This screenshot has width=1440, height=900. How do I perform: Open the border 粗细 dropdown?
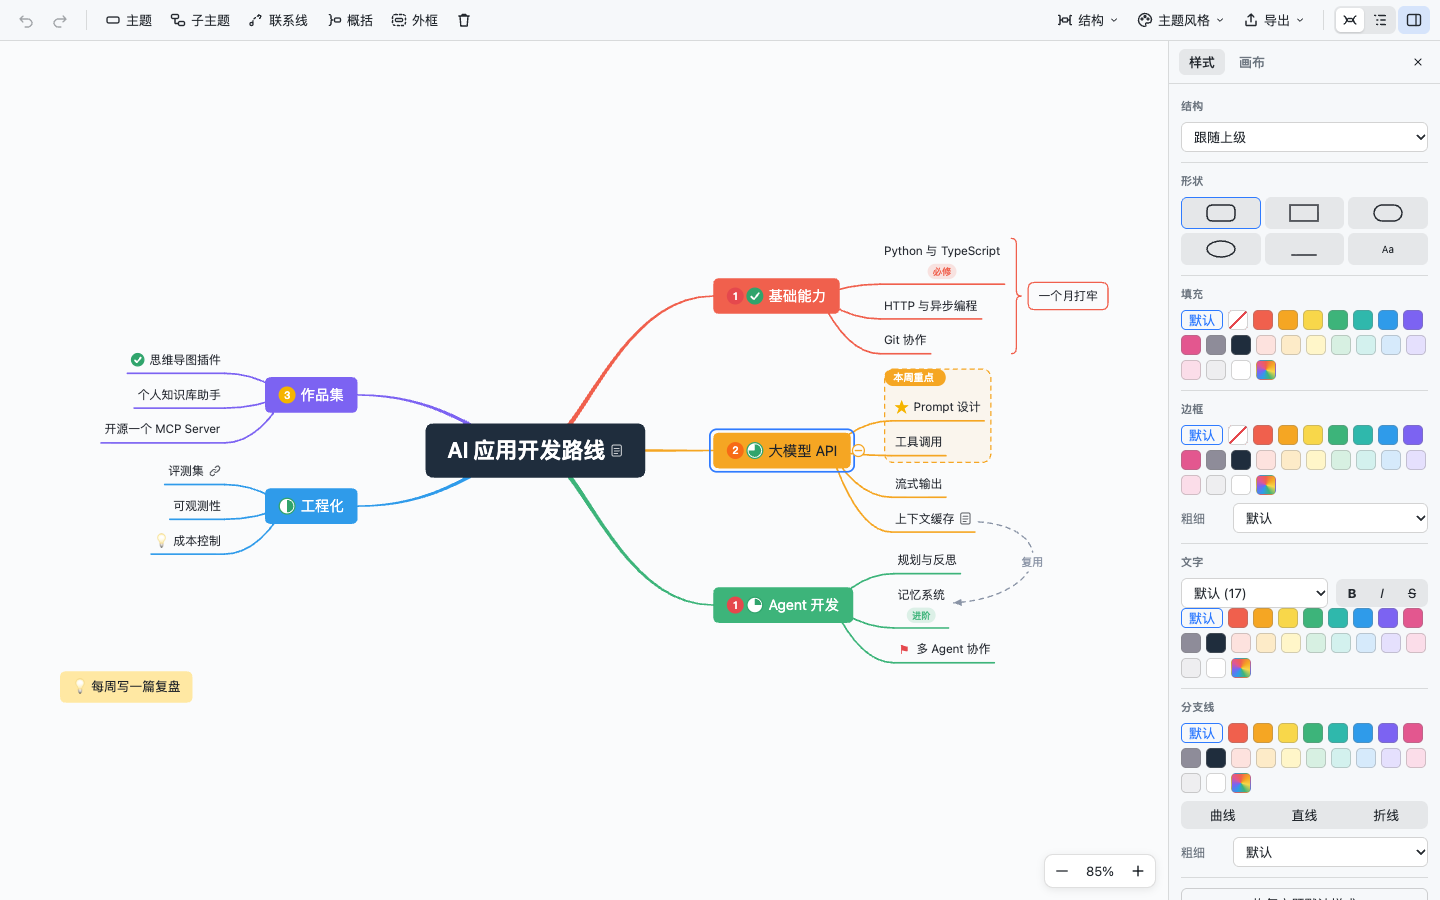pos(1330,518)
